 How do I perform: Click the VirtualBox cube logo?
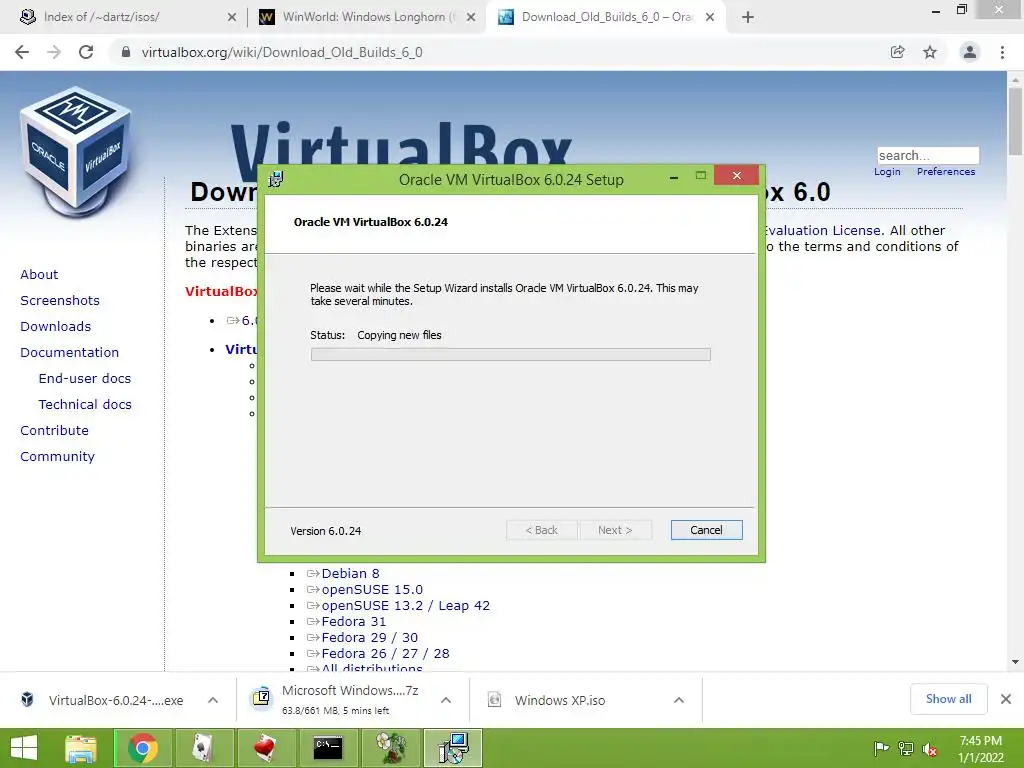76,152
